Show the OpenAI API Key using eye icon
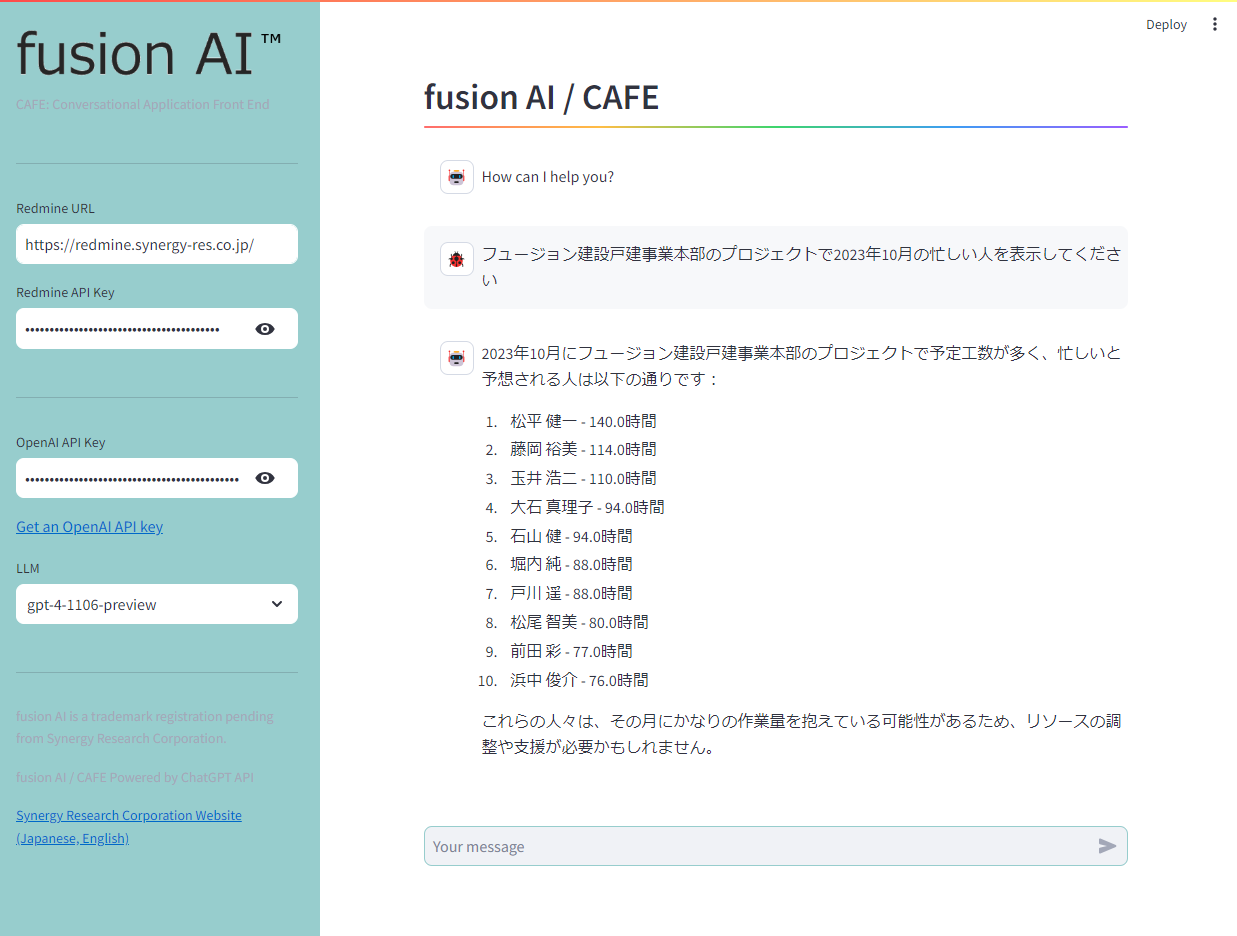Screen dimensions: 1237x936 (x=265, y=478)
